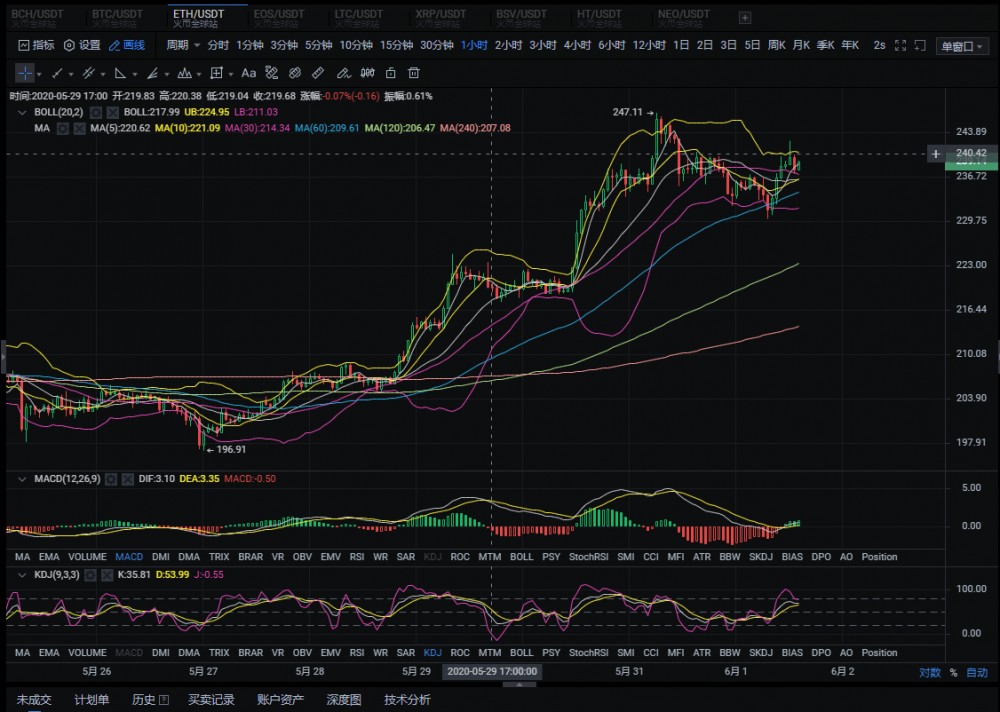Select the 15分钟 timeframe
The height and width of the screenshot is (712, 1000).
click(396, 45)
